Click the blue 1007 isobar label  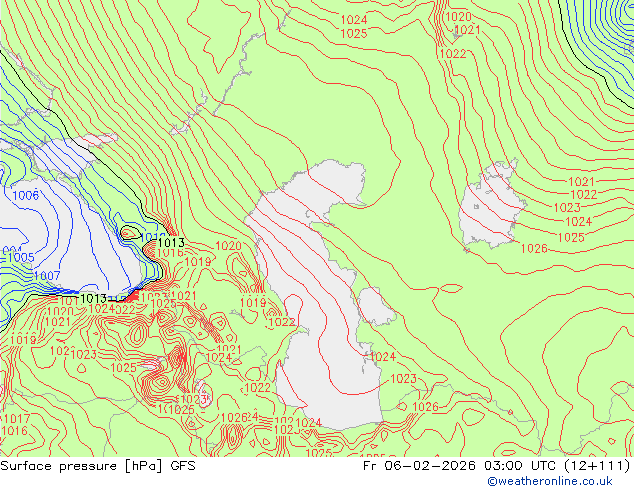tap(47, 276)
